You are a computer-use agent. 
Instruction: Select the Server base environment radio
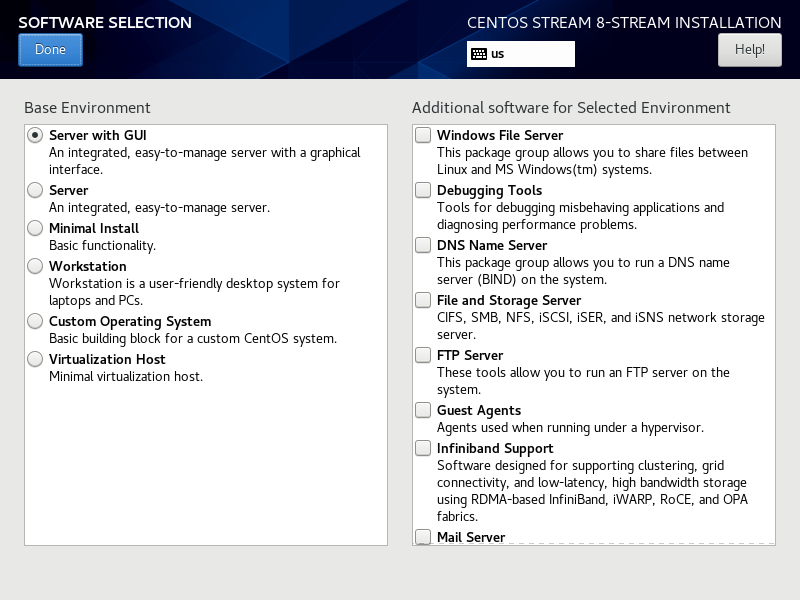point(35,190)
